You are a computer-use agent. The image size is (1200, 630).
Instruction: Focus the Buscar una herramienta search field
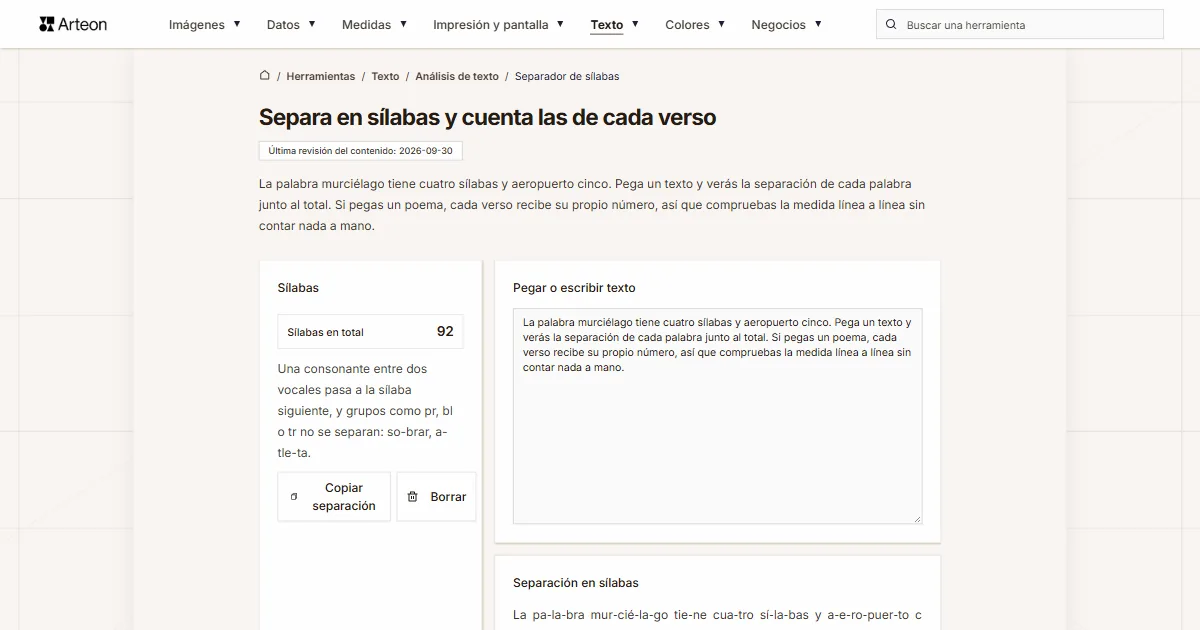pyautogui.click(x=1020, y=24)
